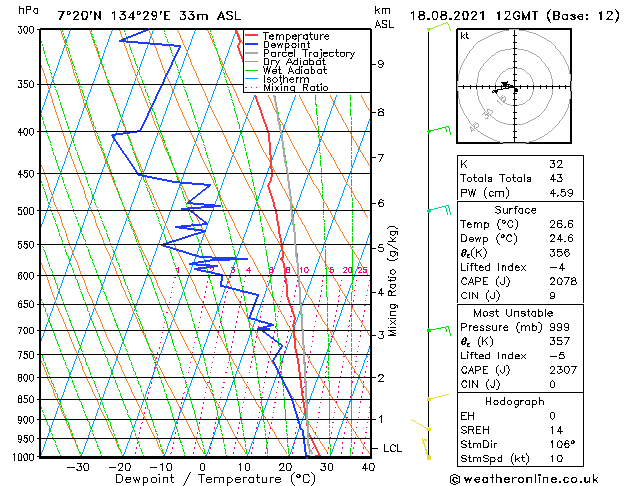Click the surface Temp value 26.6

[x=562, y=224]
